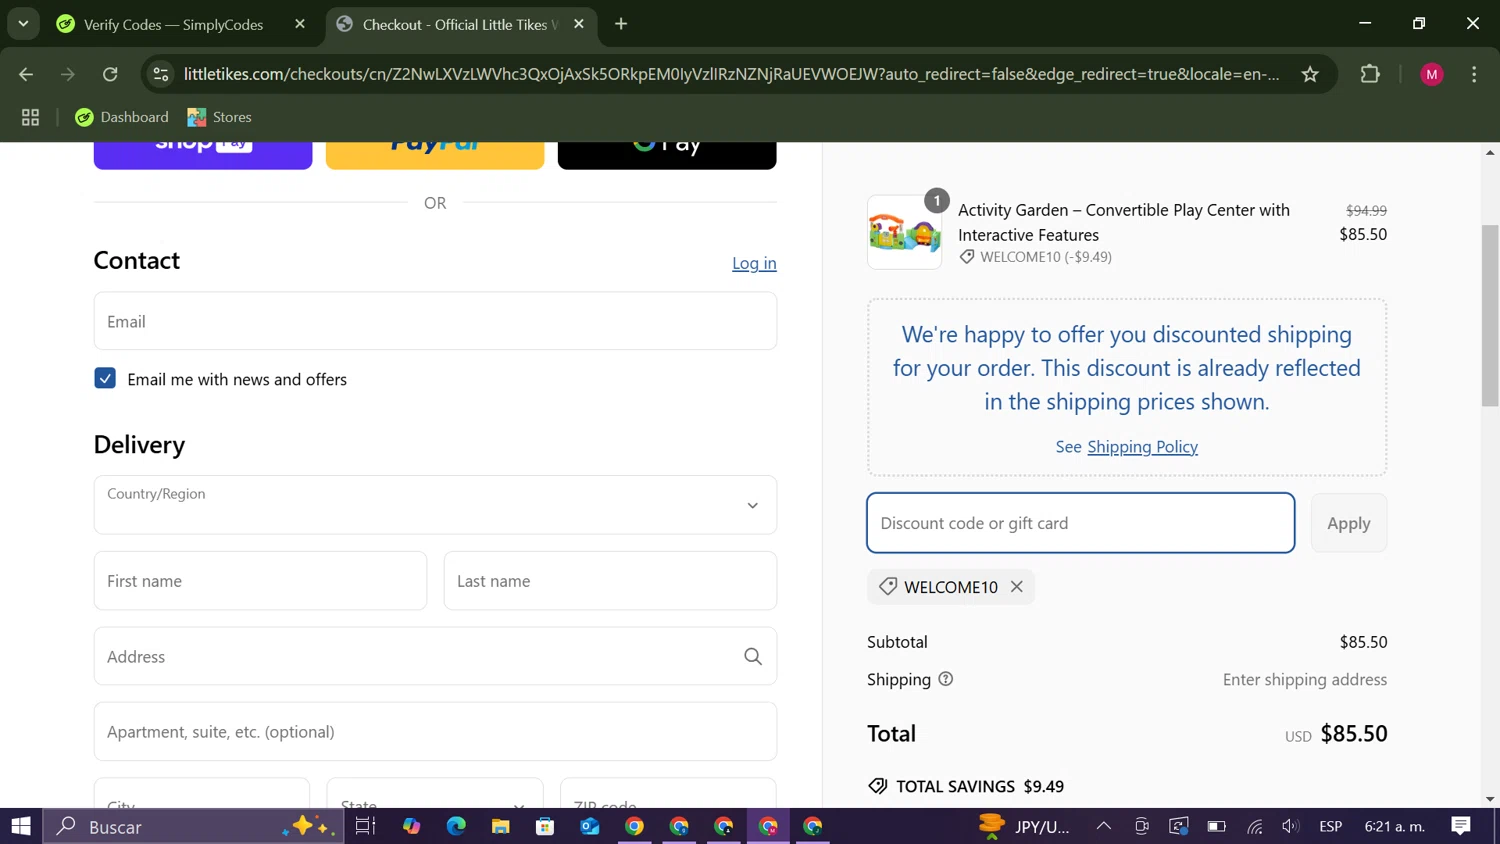The image size is (1500, 844).
Task: Open the notification center icon
Action: [x=1461, y=826]
